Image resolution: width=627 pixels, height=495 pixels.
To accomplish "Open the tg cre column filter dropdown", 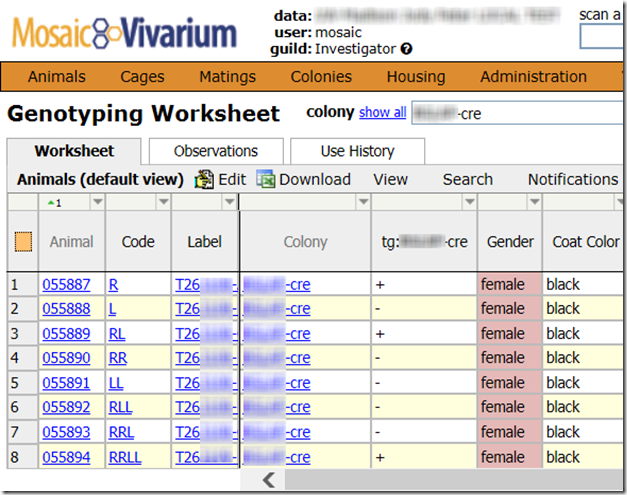I will (469, 202).
